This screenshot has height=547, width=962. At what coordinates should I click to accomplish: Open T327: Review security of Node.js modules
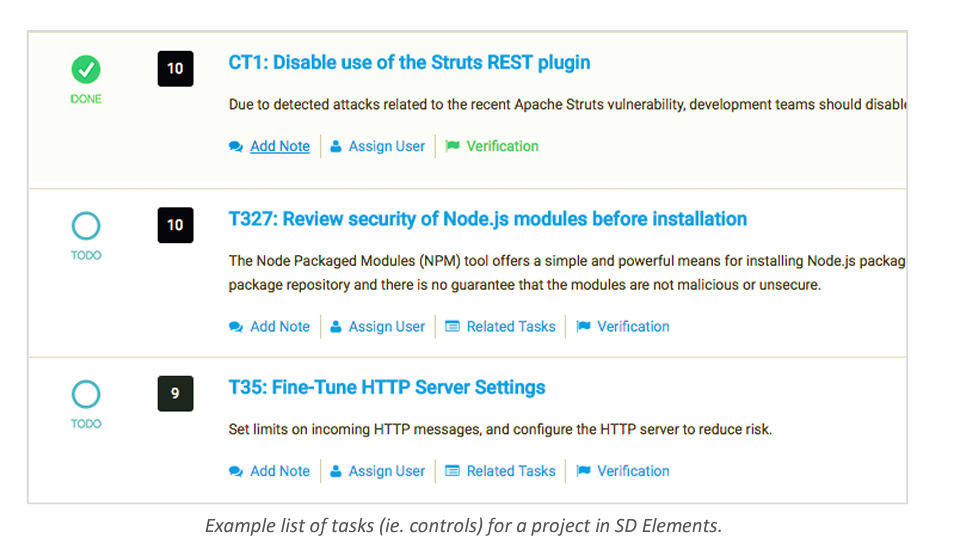[x=488, y=219]
